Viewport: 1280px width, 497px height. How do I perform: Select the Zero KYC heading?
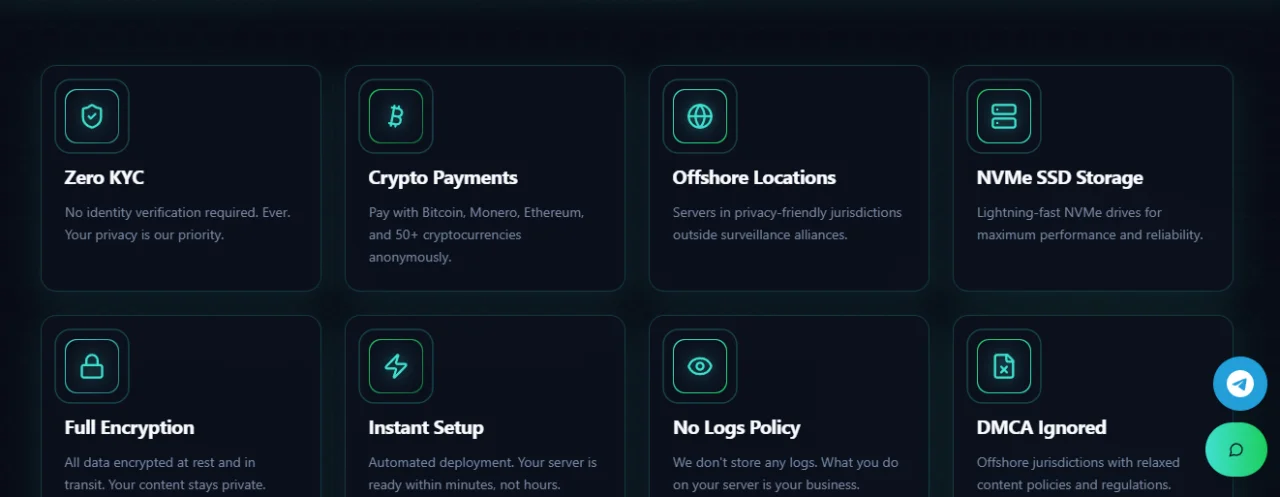point(105,178)
